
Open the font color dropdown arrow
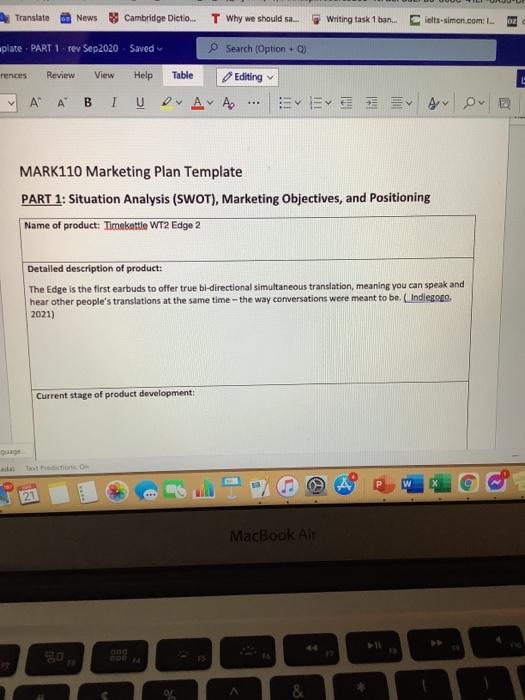click(210, 103)
